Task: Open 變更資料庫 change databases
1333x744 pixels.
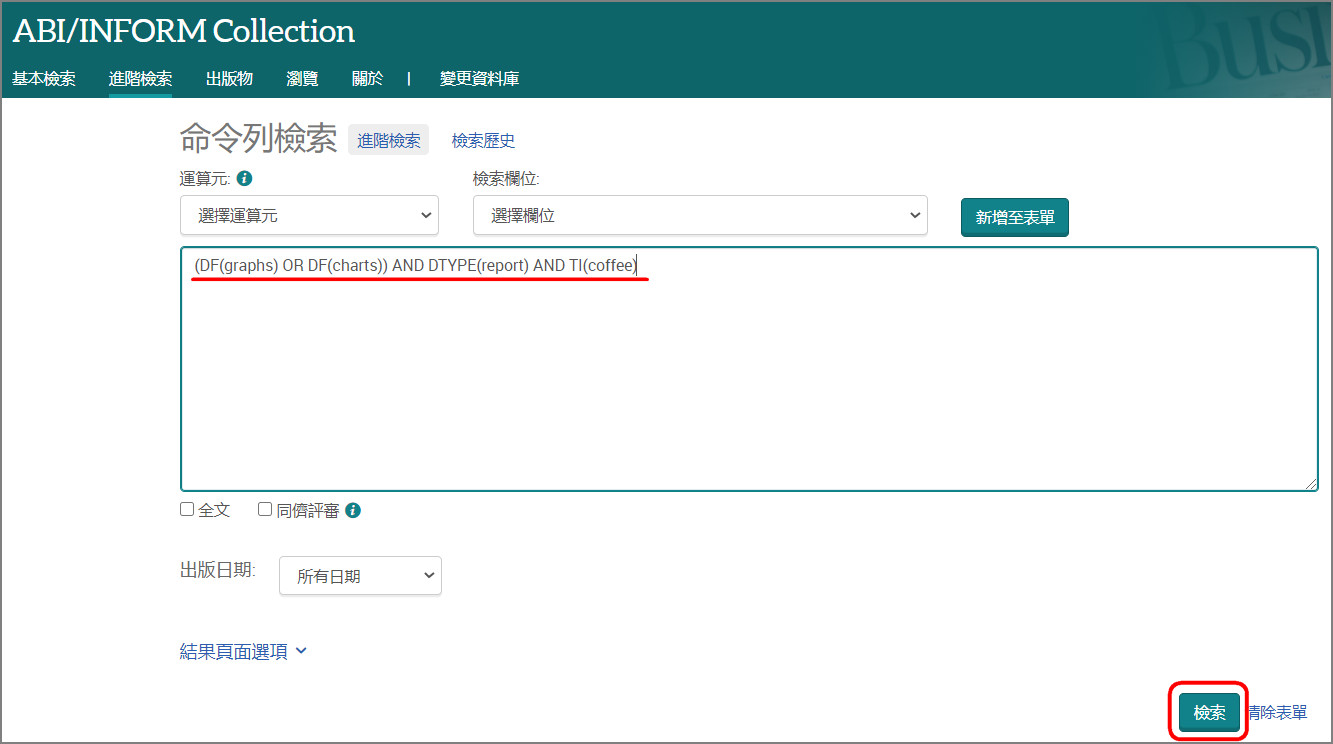Action: coord(479,79)
